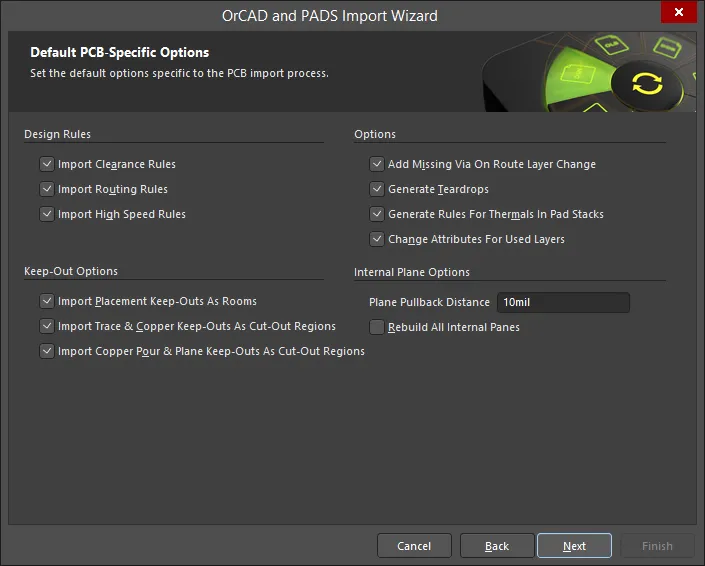Toggle Import Placement Keep-Outs As Rooms
705x566 pixels.
point(47,301)
